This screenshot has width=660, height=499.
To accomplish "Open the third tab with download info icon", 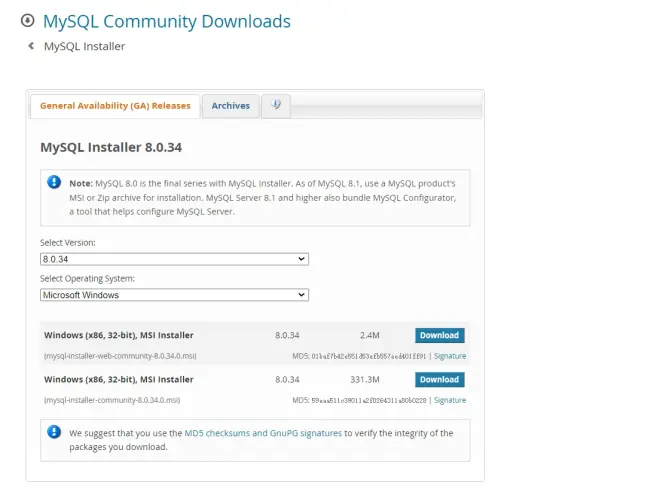I will [x=276, y=106].
